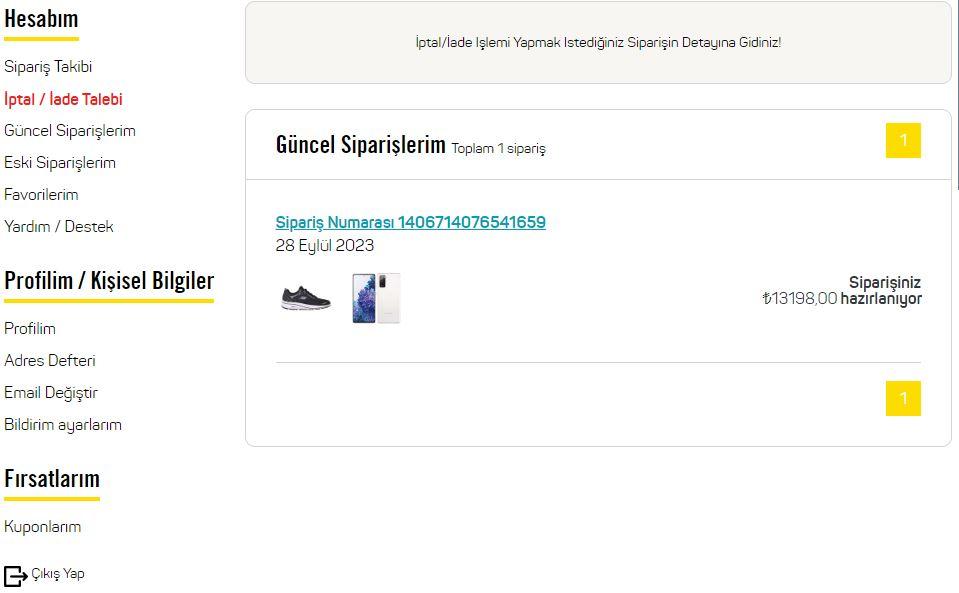Image resolution: width=959 pixels, height=593 pixels.
Task: Open Favorilerim page
Action: [41, 195]
